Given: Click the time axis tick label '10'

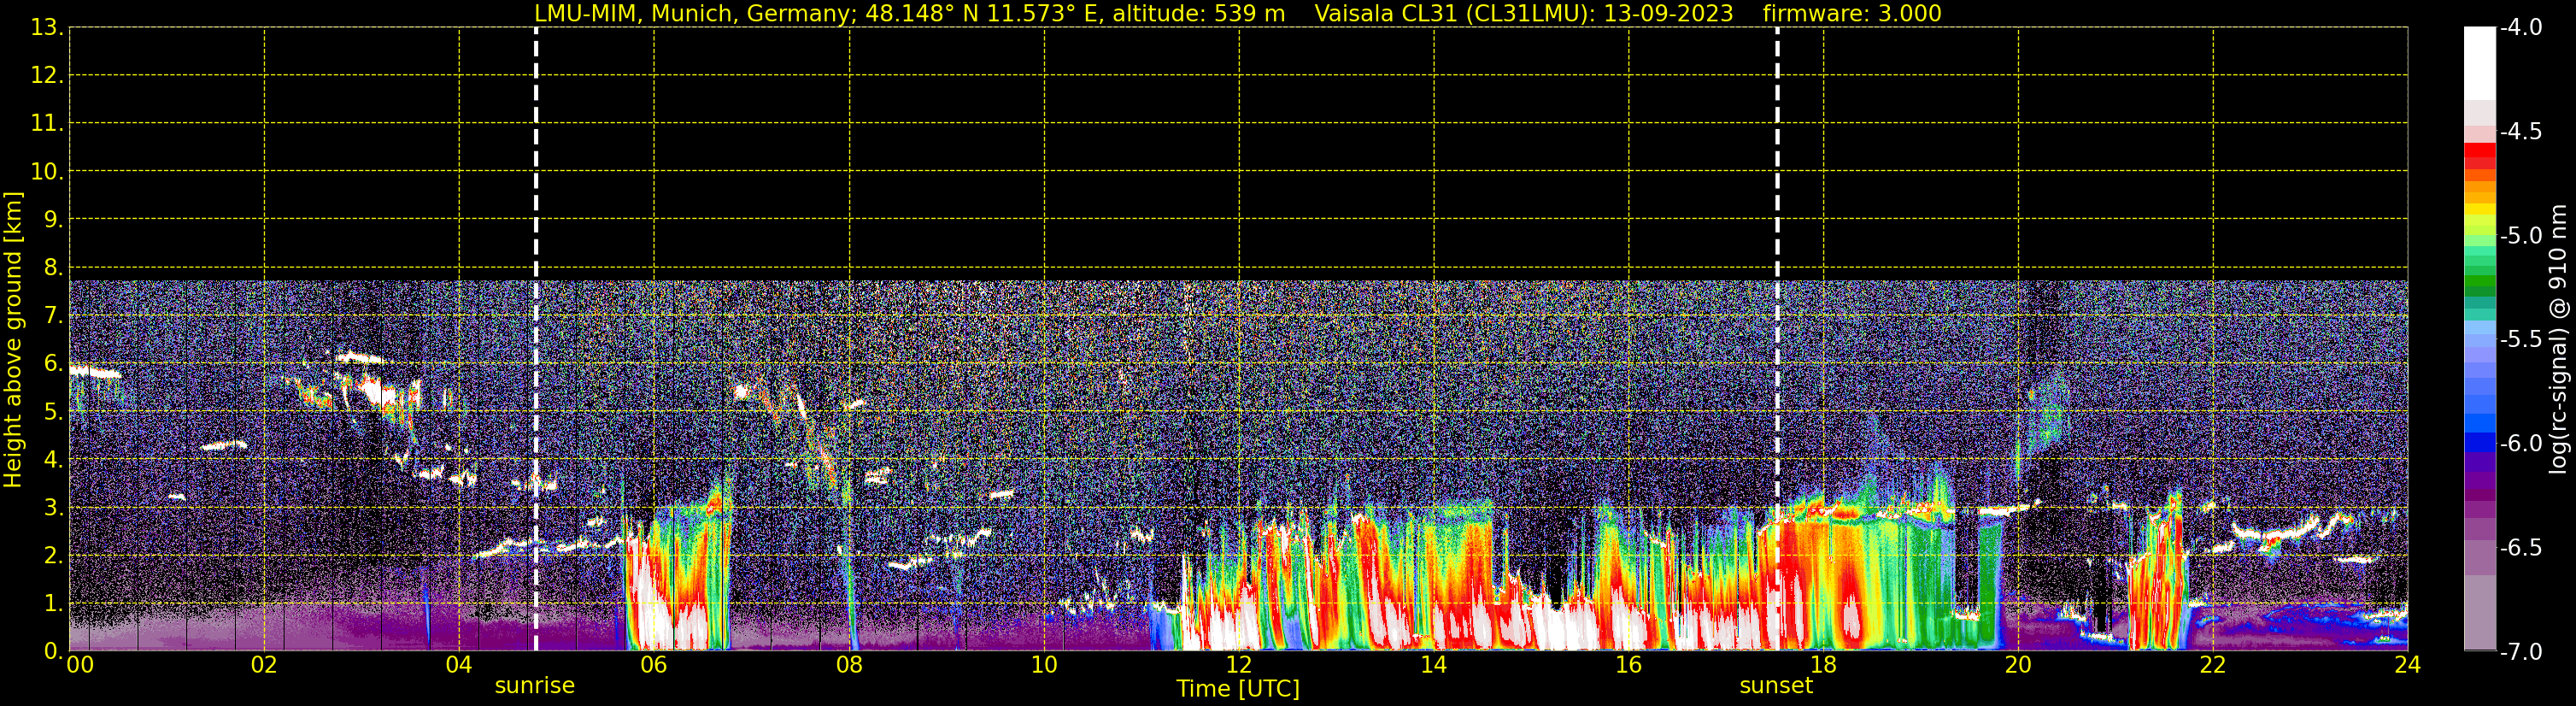Looking at the screenshot, I should [x=1044, y=665].
